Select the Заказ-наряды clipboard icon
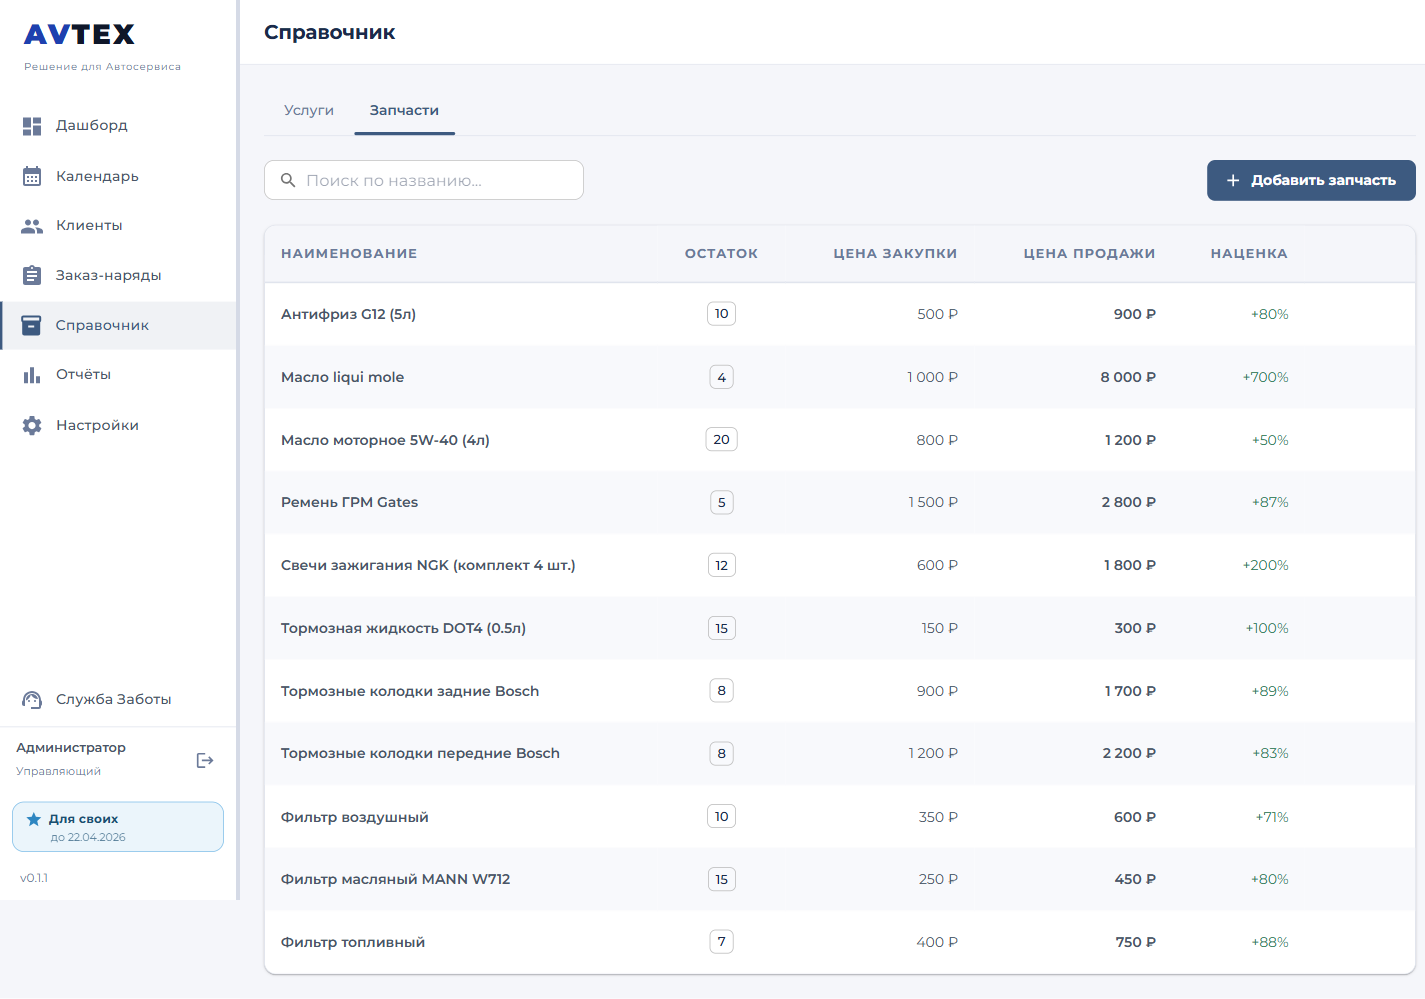The width and height of the screenshot is (1425, 999). click(x=32, y=275)
